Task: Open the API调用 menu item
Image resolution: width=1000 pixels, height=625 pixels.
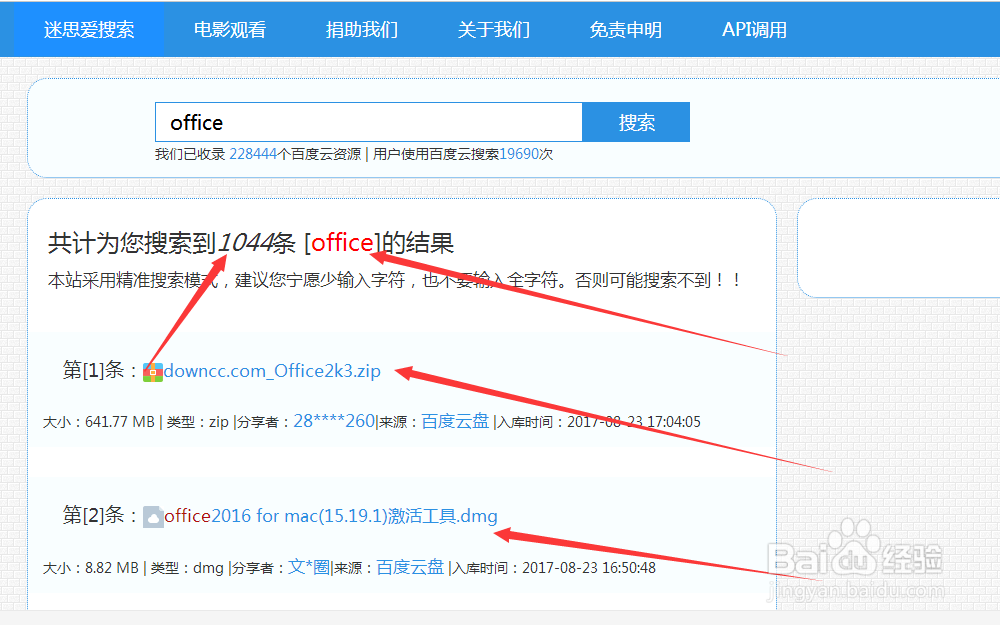Action: [x=754, y=29]
